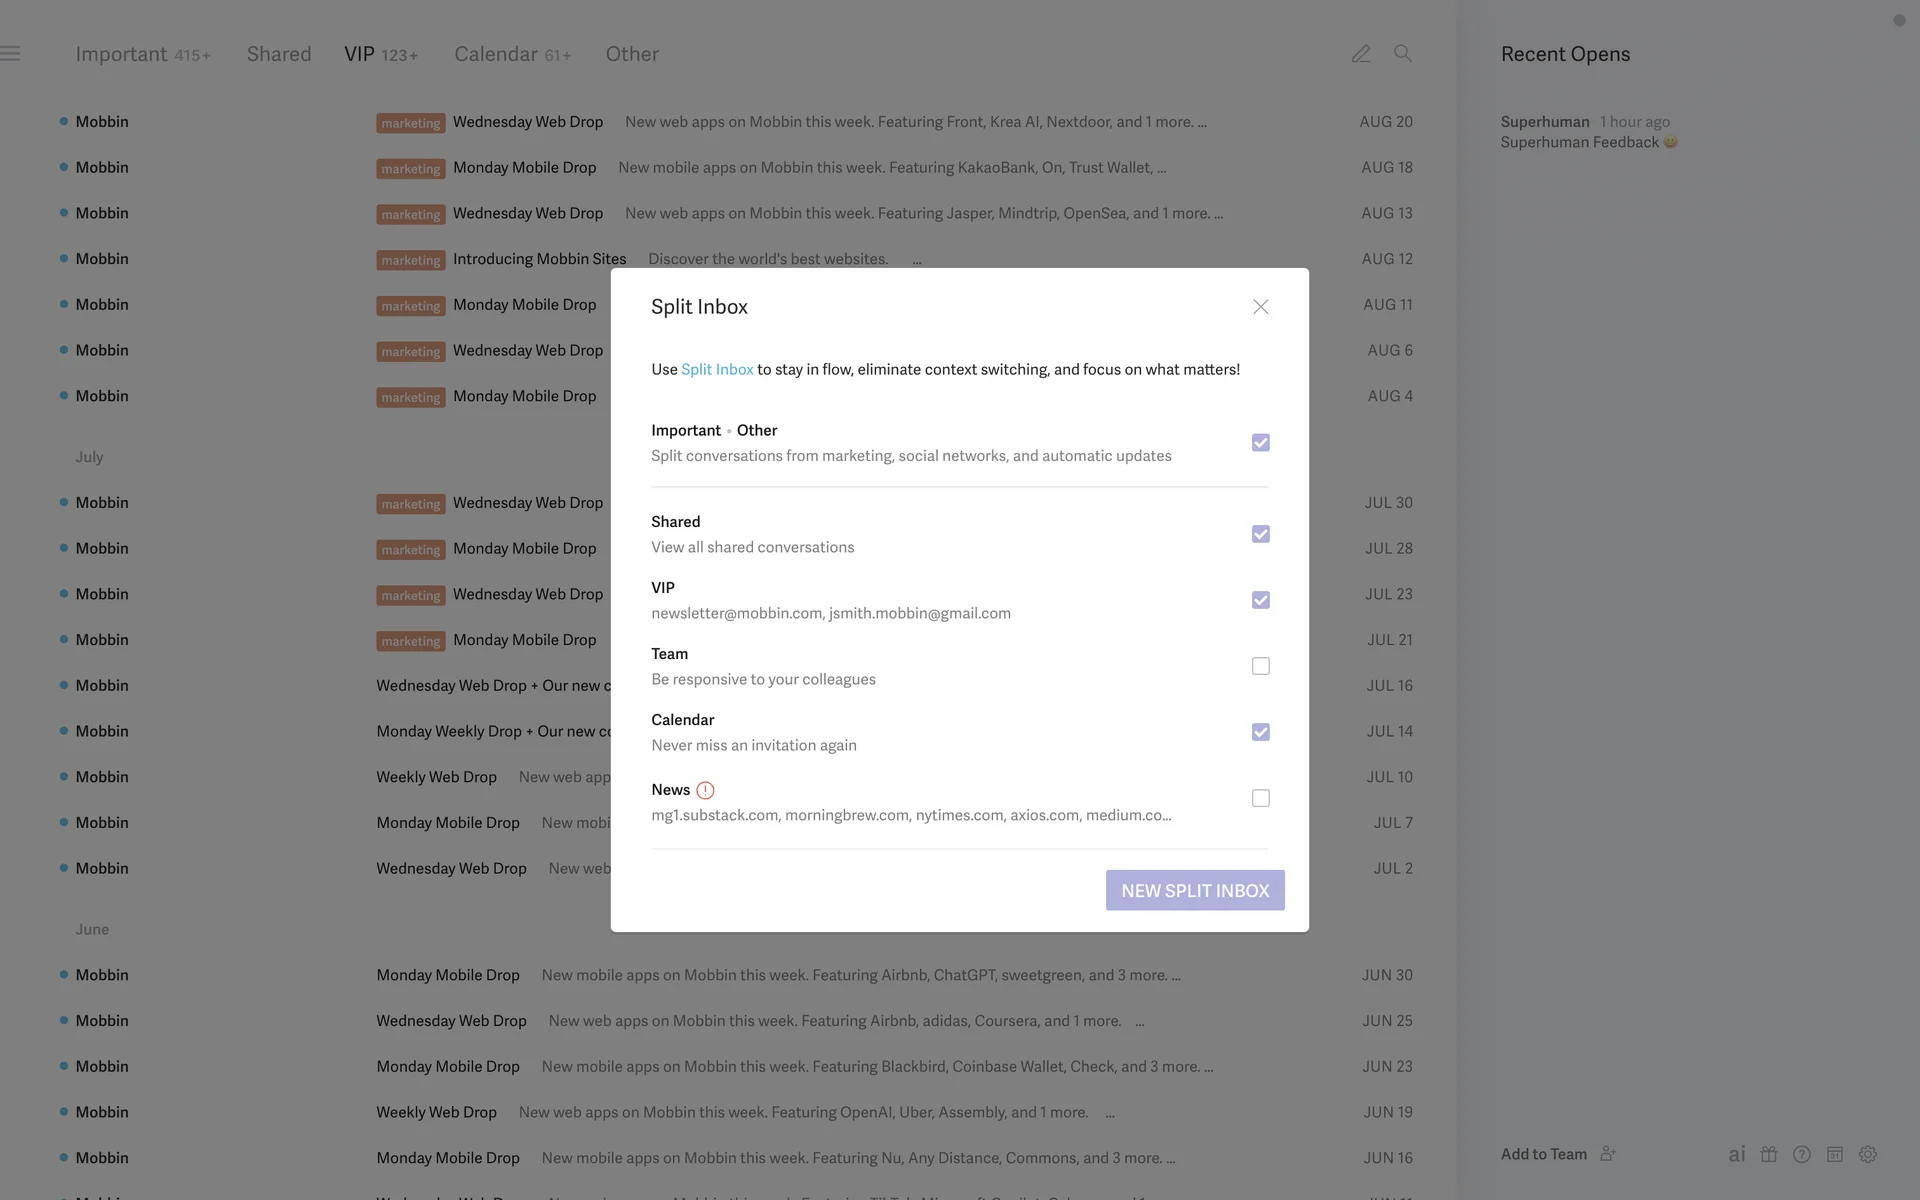Open the settings gear icon
The width and height of the screenshot is (1920, 1200).
coord(1868,1154)
